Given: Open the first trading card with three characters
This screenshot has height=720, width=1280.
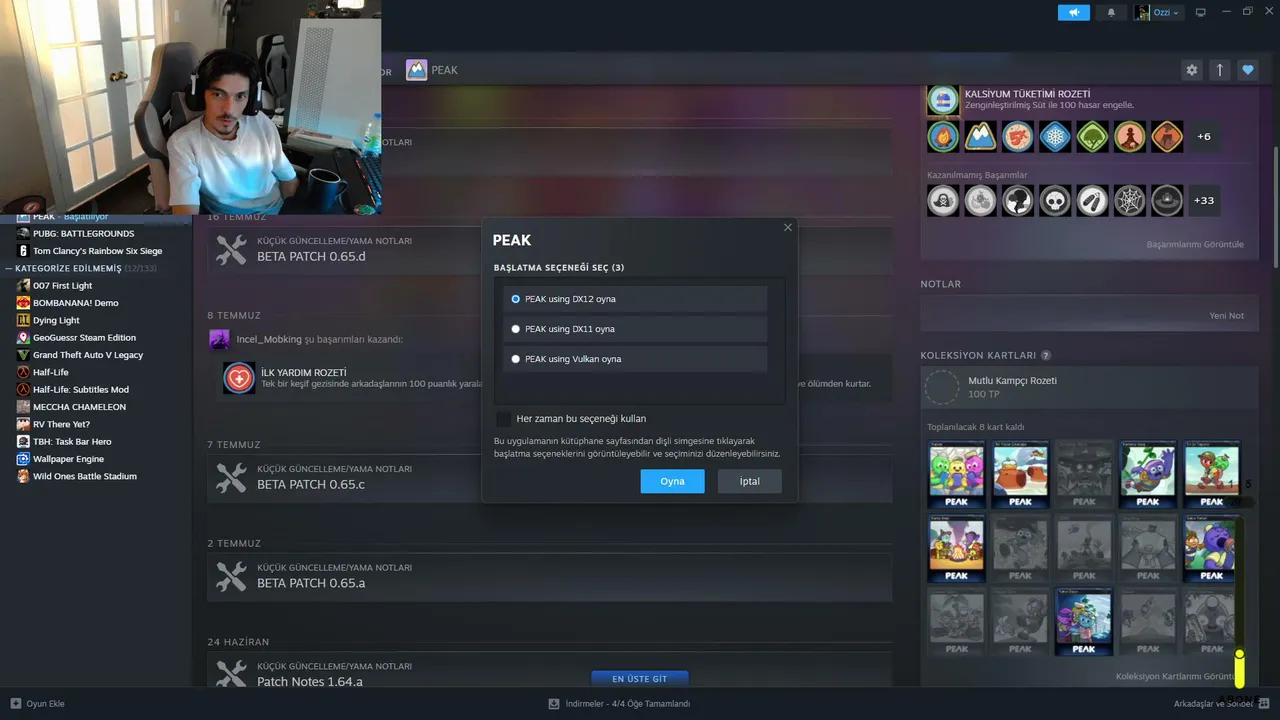Looking at the screenshot, I should 956,475.
